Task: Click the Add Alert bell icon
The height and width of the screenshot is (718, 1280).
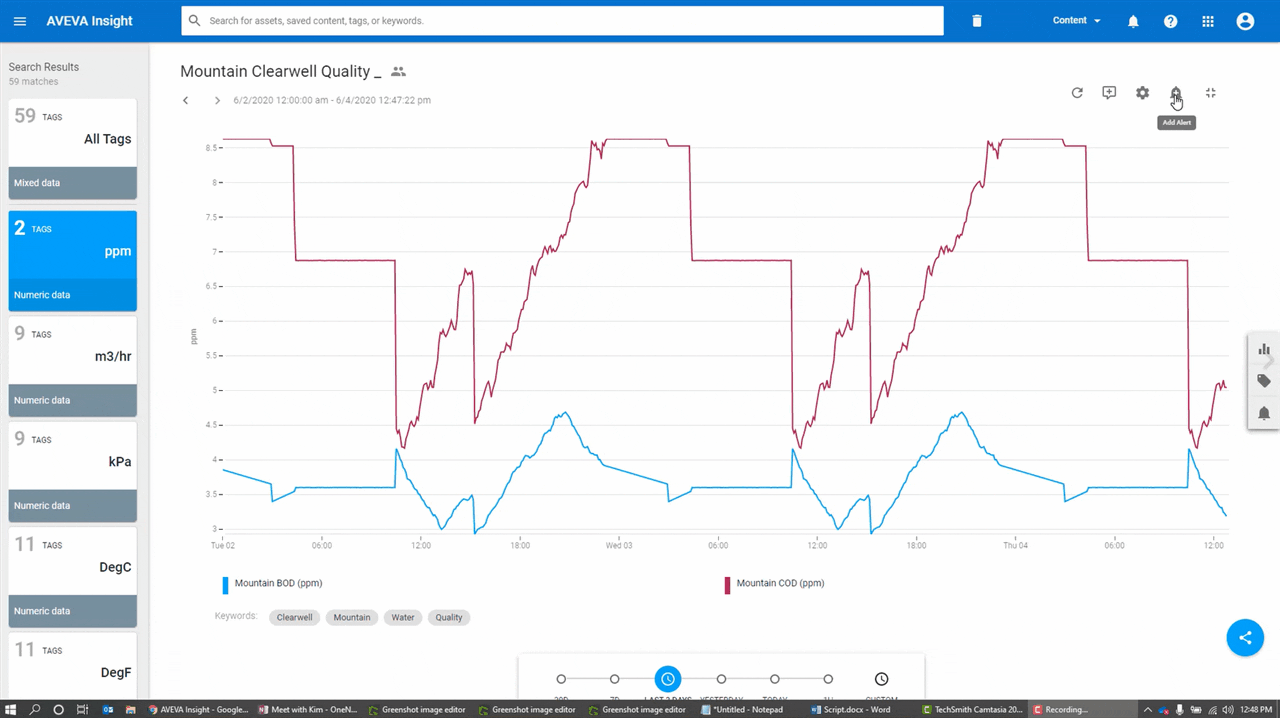Action: click(x=1176, y=93)
